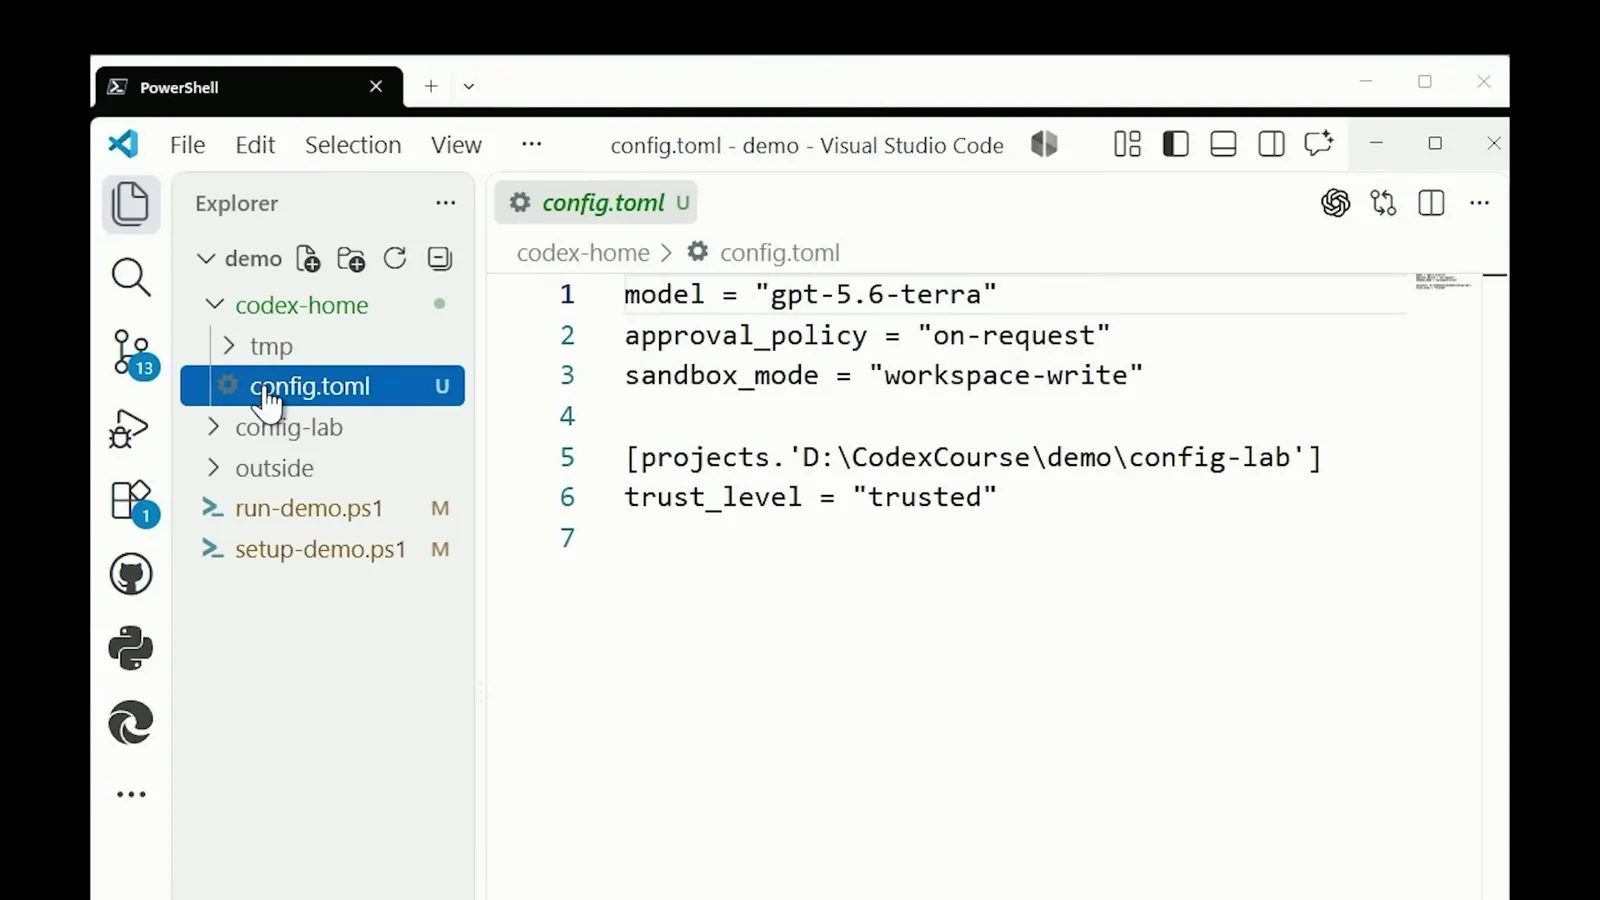Screen dimensions: 1600x900
Task: Add a new tab in PowerShell window
Action: coord(430,87)
